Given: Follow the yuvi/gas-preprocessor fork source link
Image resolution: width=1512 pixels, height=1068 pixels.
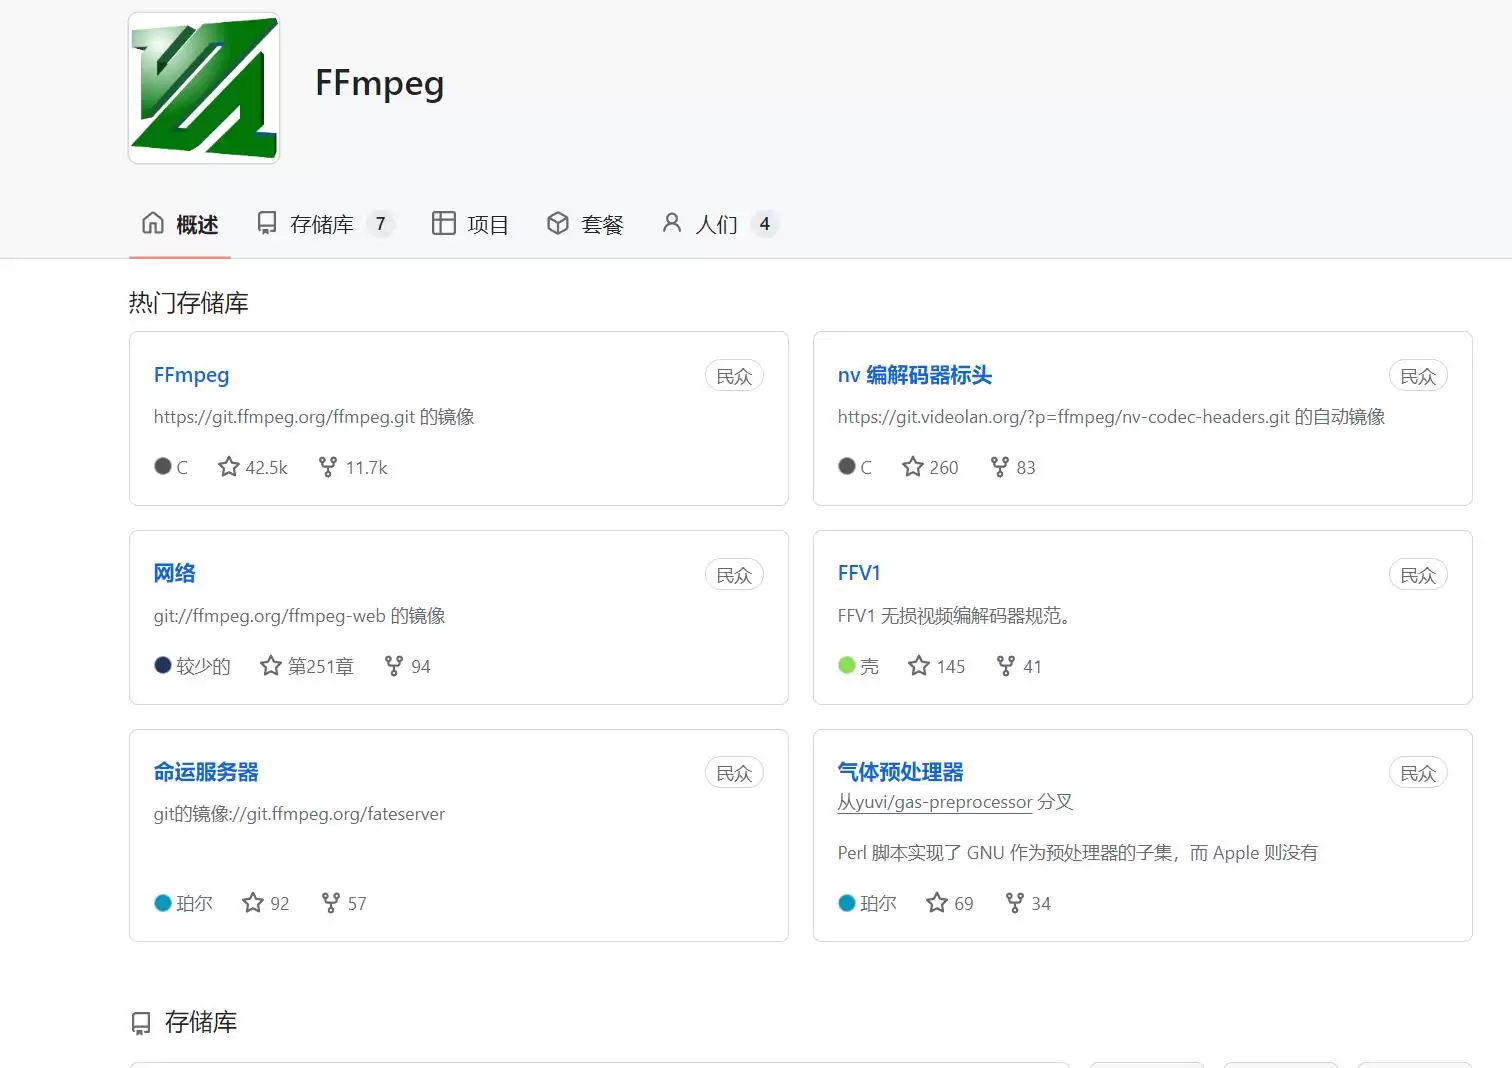Looking at the screenshot, I should (x=935, y=802).
